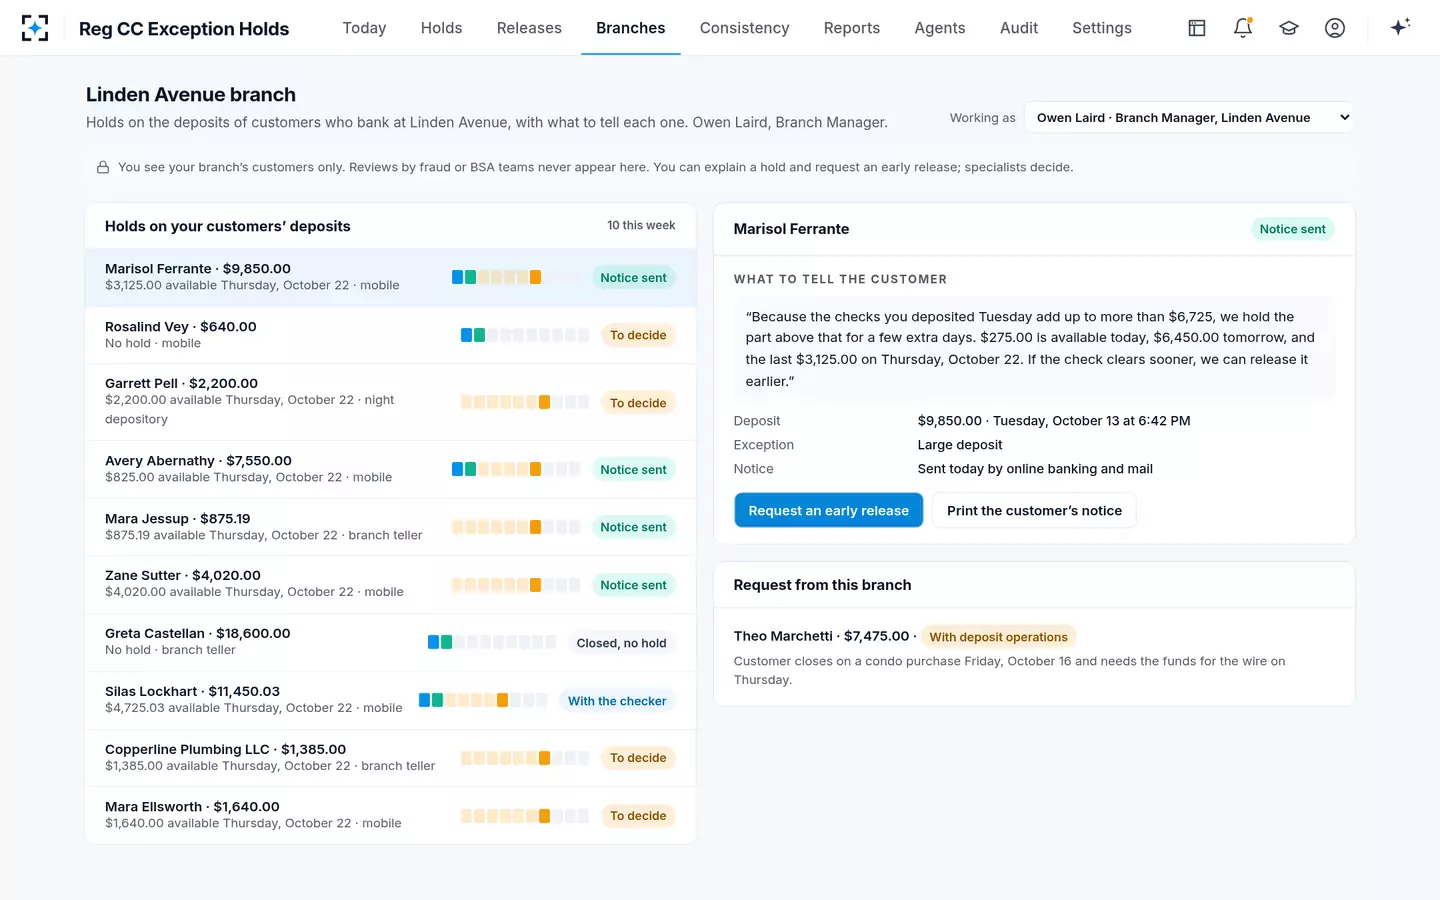Select the Rosalind Vey $640.00 row
1440x900 pixels.
click(x=391, y=335)
